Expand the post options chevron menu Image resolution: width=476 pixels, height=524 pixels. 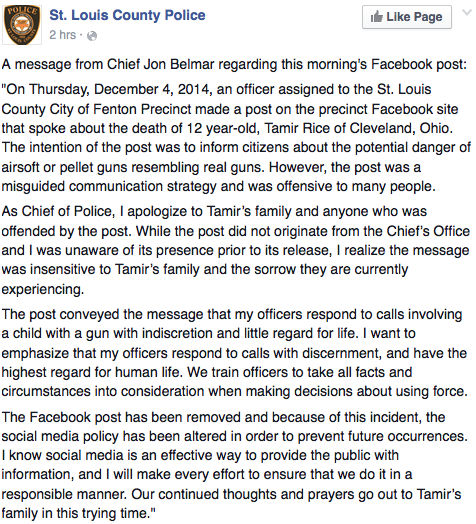[x=467, y=13]
